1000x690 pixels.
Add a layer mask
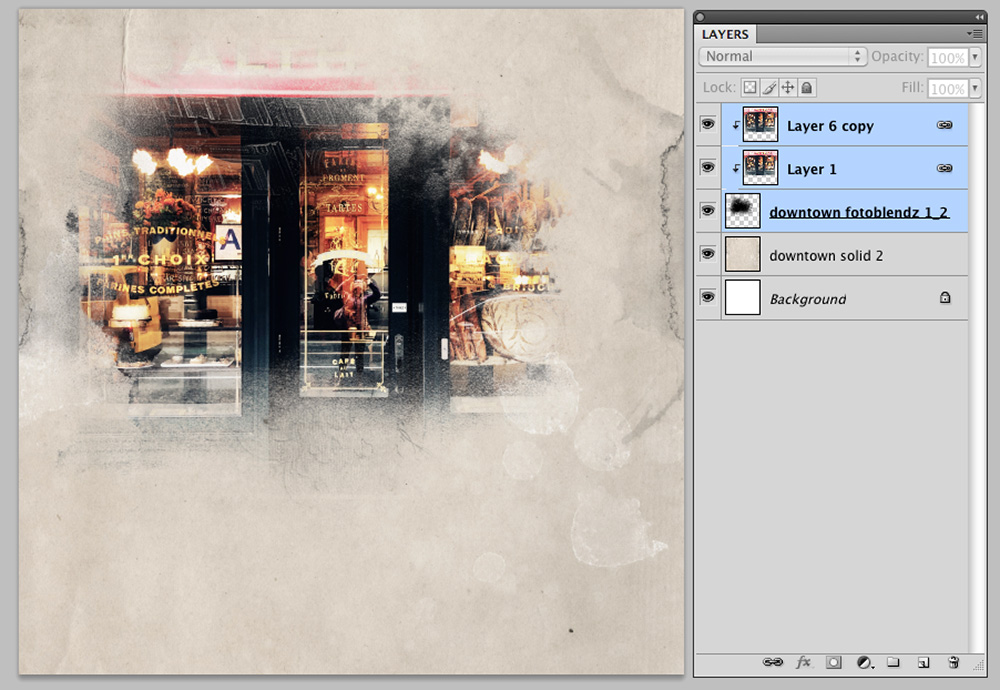(x=833, y=662)
